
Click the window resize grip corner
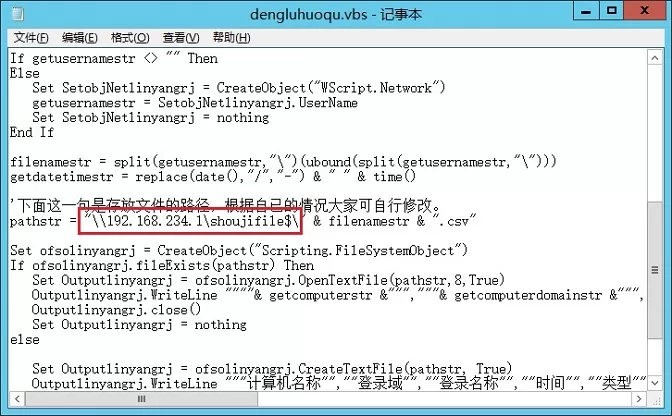tap(656, 400)
